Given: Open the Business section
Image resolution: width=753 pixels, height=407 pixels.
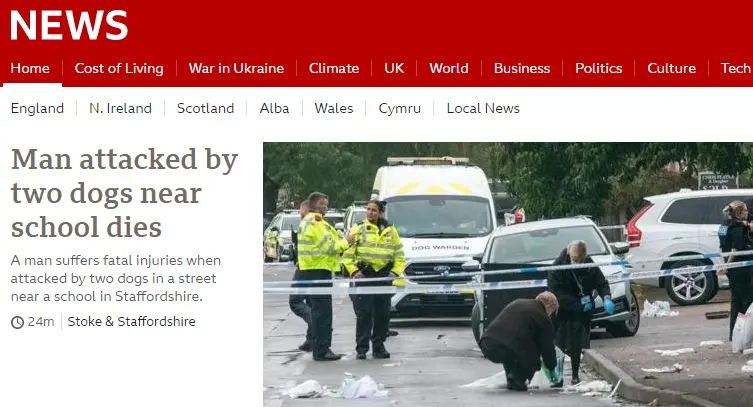Looking at the screenshot, I should tap(522, 68).
